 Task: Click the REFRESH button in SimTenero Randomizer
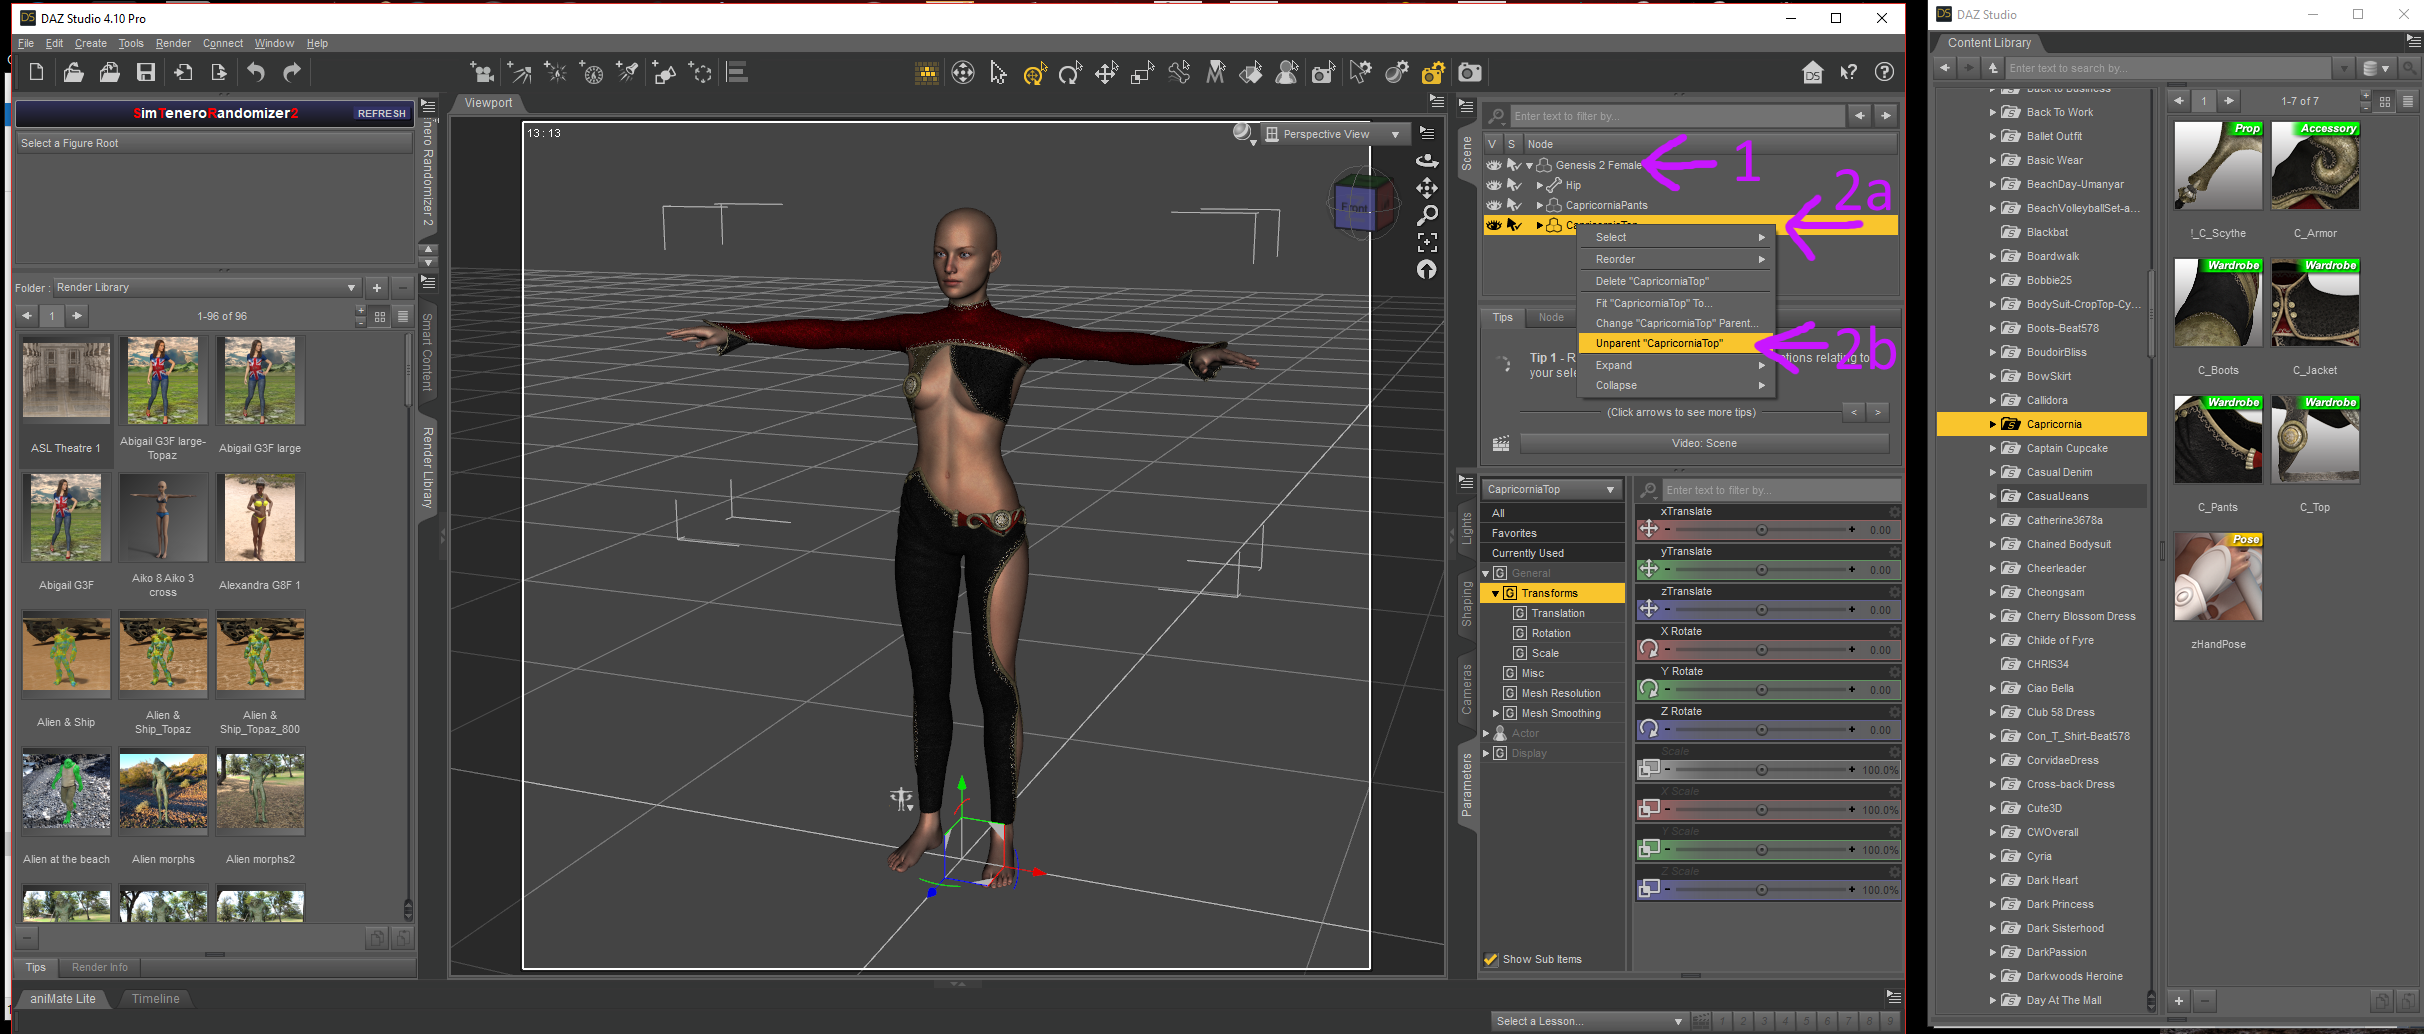click(382, 114)
